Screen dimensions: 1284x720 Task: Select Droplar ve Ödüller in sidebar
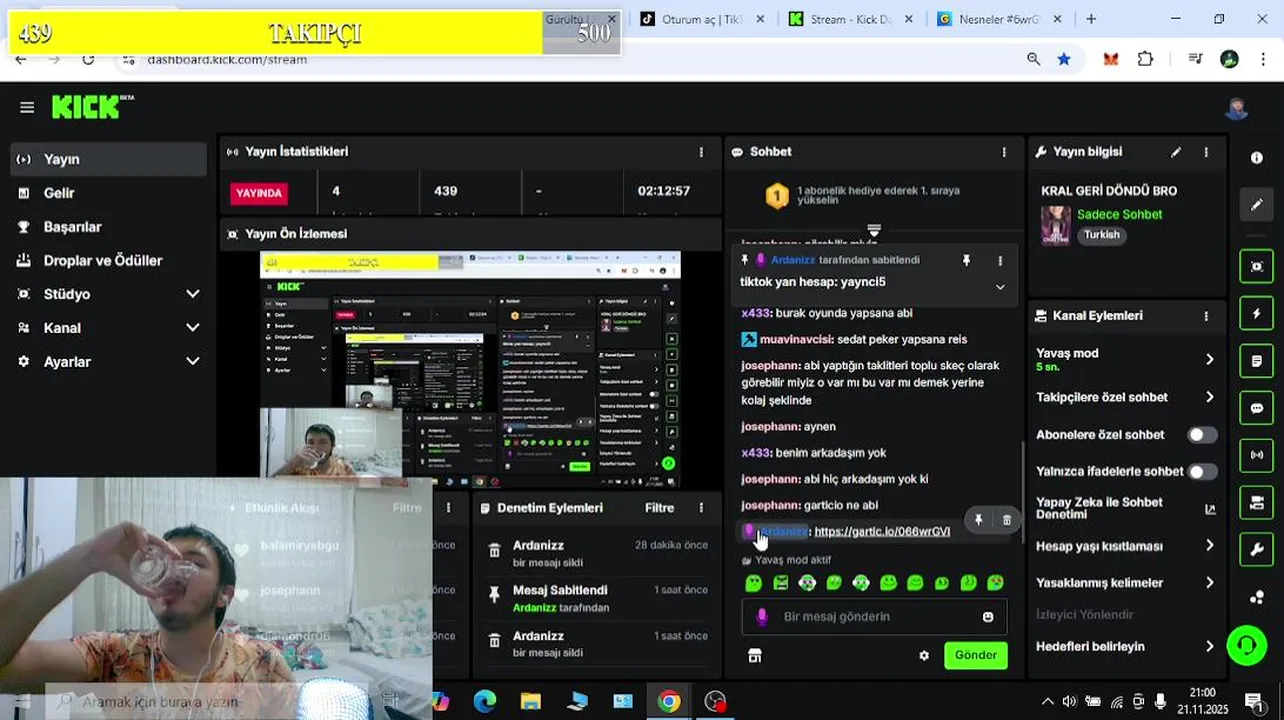108,261
